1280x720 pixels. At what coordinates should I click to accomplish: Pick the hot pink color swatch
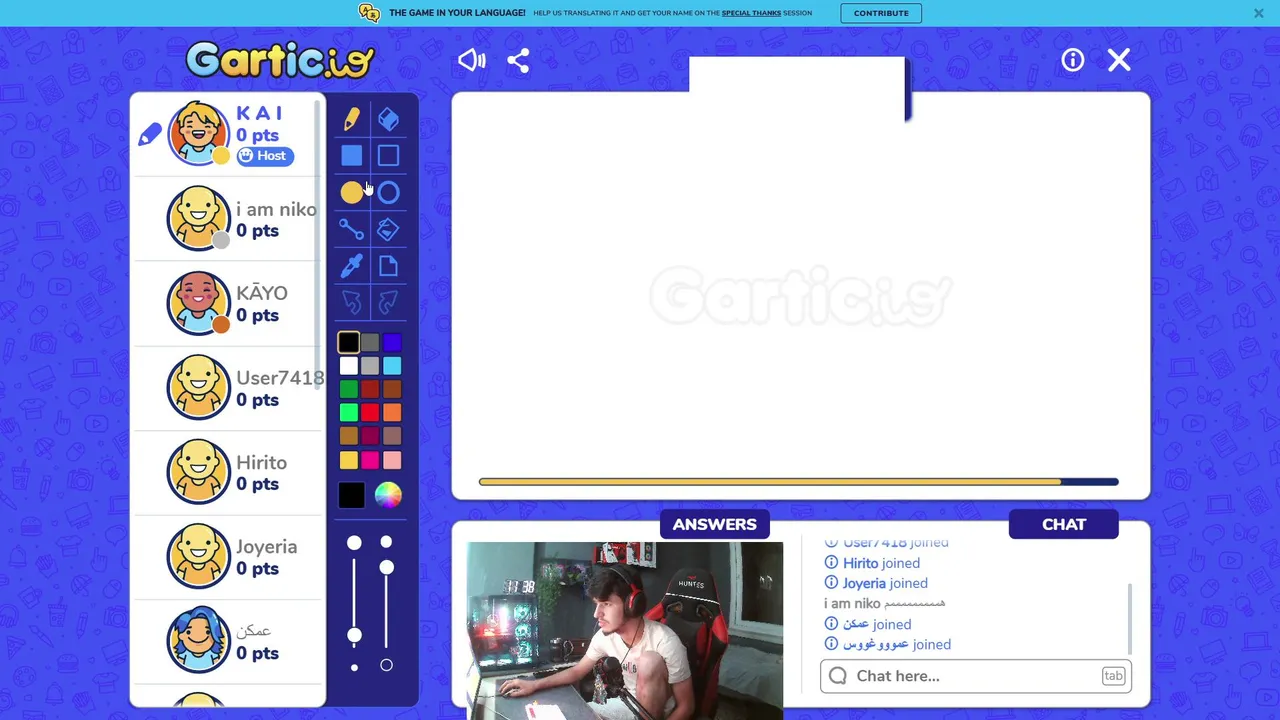(x=370, y=459)
